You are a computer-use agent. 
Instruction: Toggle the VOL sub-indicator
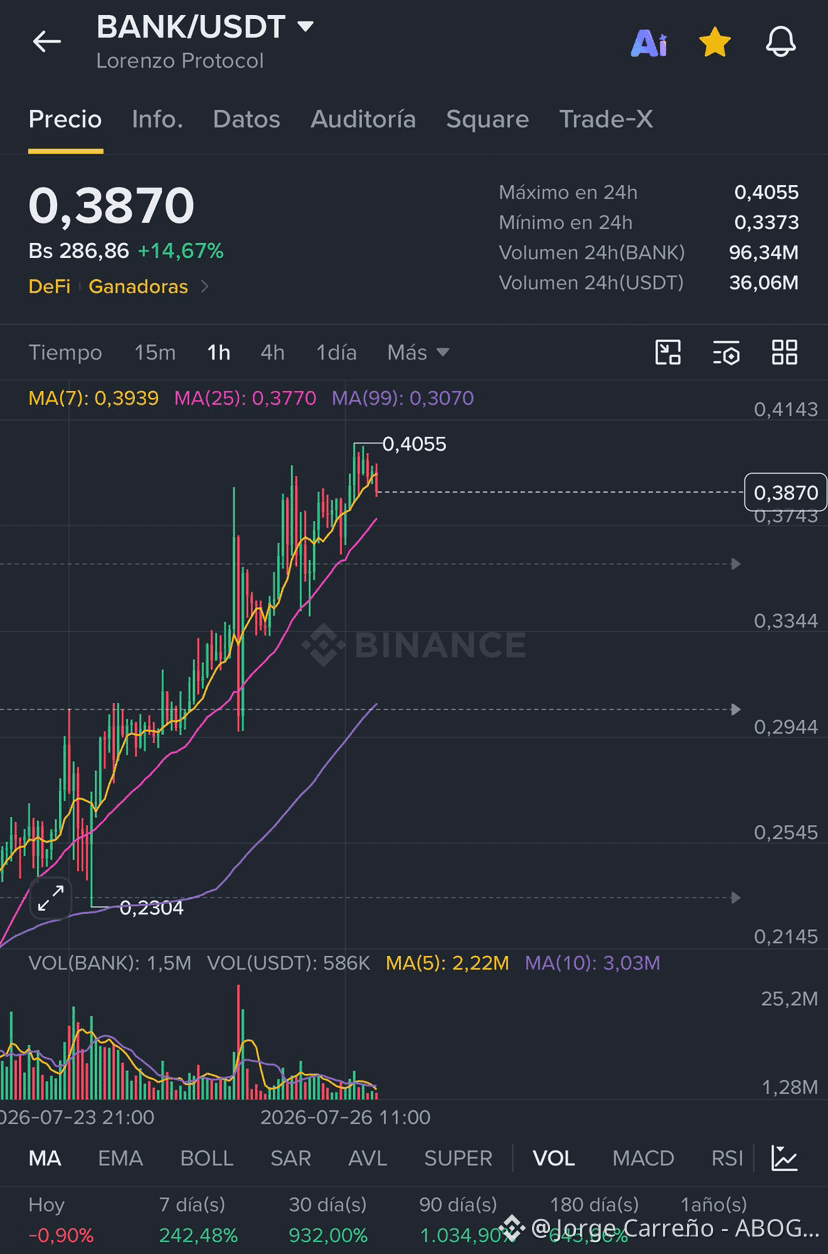click(x=554, y=1158)
